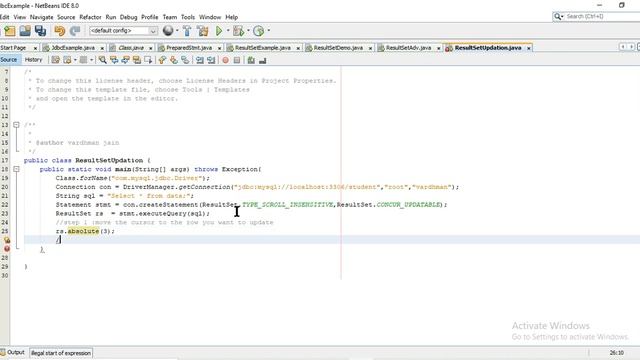Open the Tools menu
The height and width of the screenshot is (360, 640).
(188, 17)
